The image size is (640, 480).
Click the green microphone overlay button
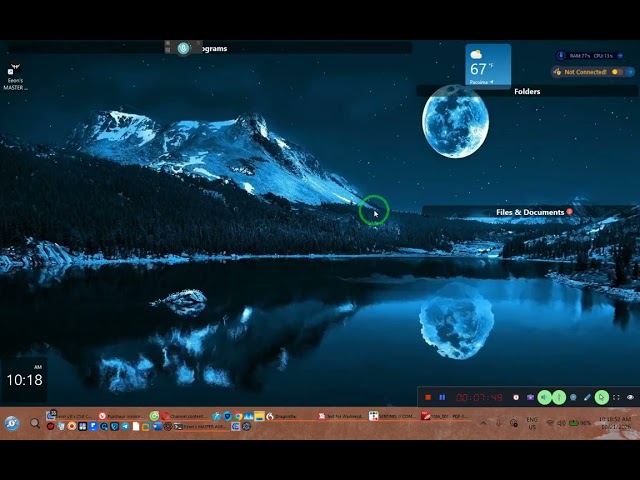(184, 49)
